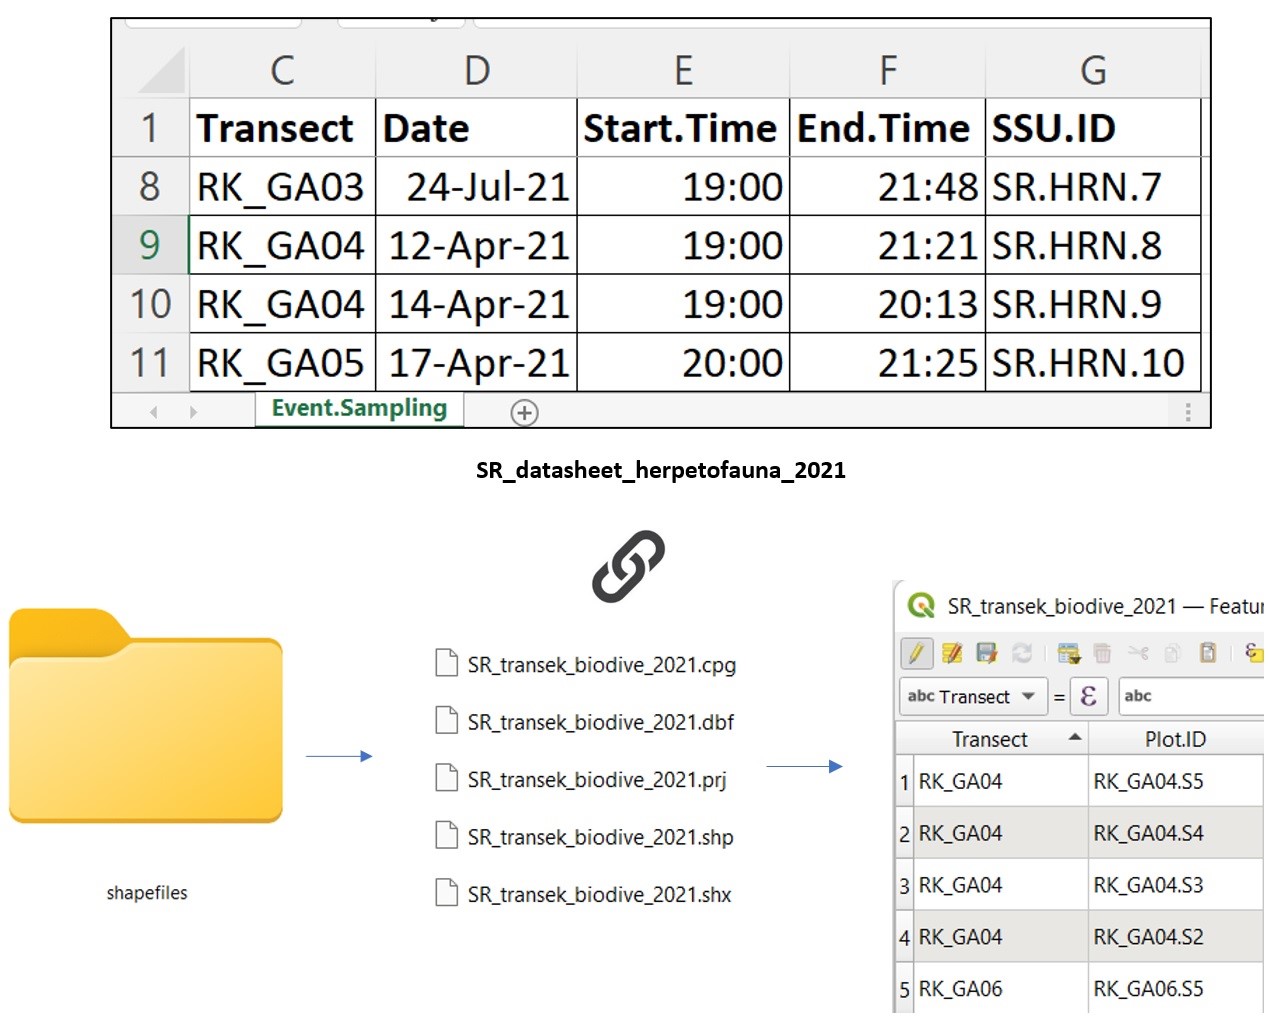Image resolution: width=1270 pixels, height=1027 pixels.
Task: Click the abc value input field
Action: pos(1192,696)
